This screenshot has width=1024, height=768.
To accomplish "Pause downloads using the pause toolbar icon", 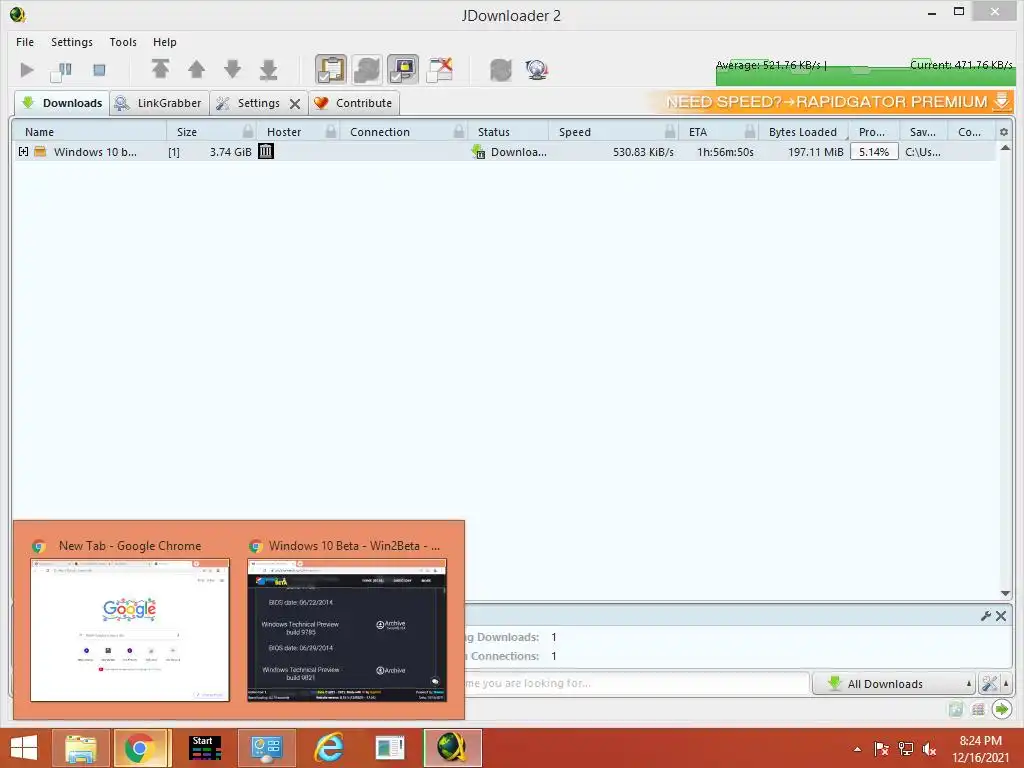I will tap(62, 70).
